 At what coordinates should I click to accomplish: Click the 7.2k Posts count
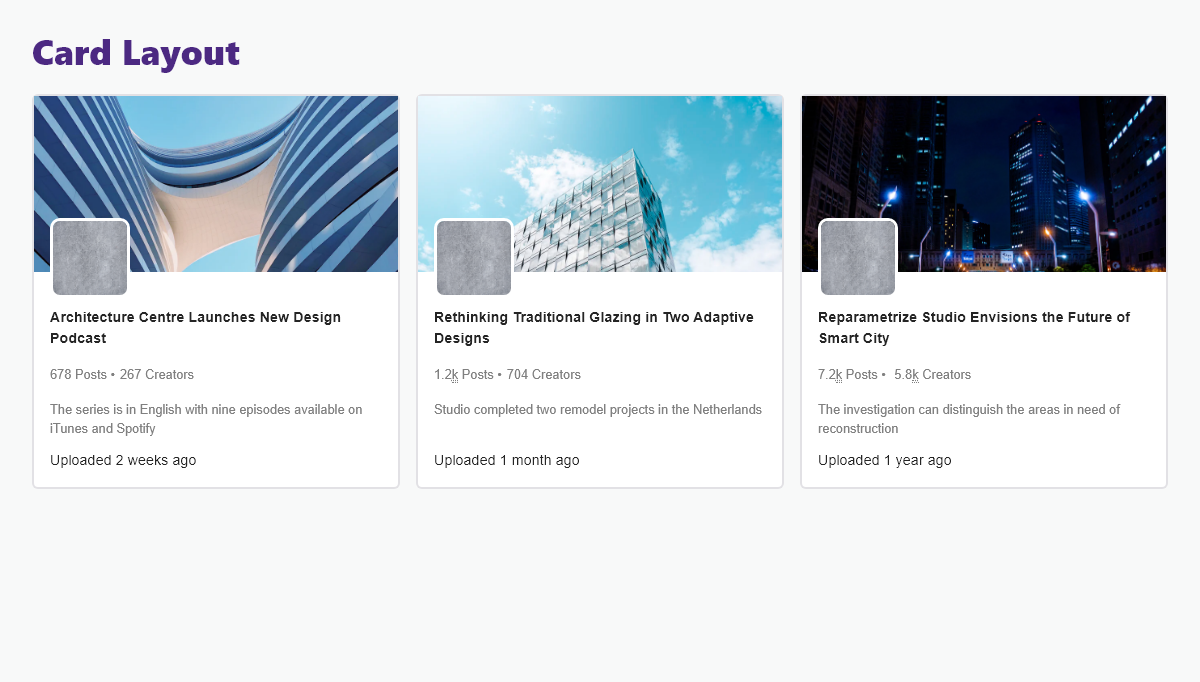[x=848, y=375]
